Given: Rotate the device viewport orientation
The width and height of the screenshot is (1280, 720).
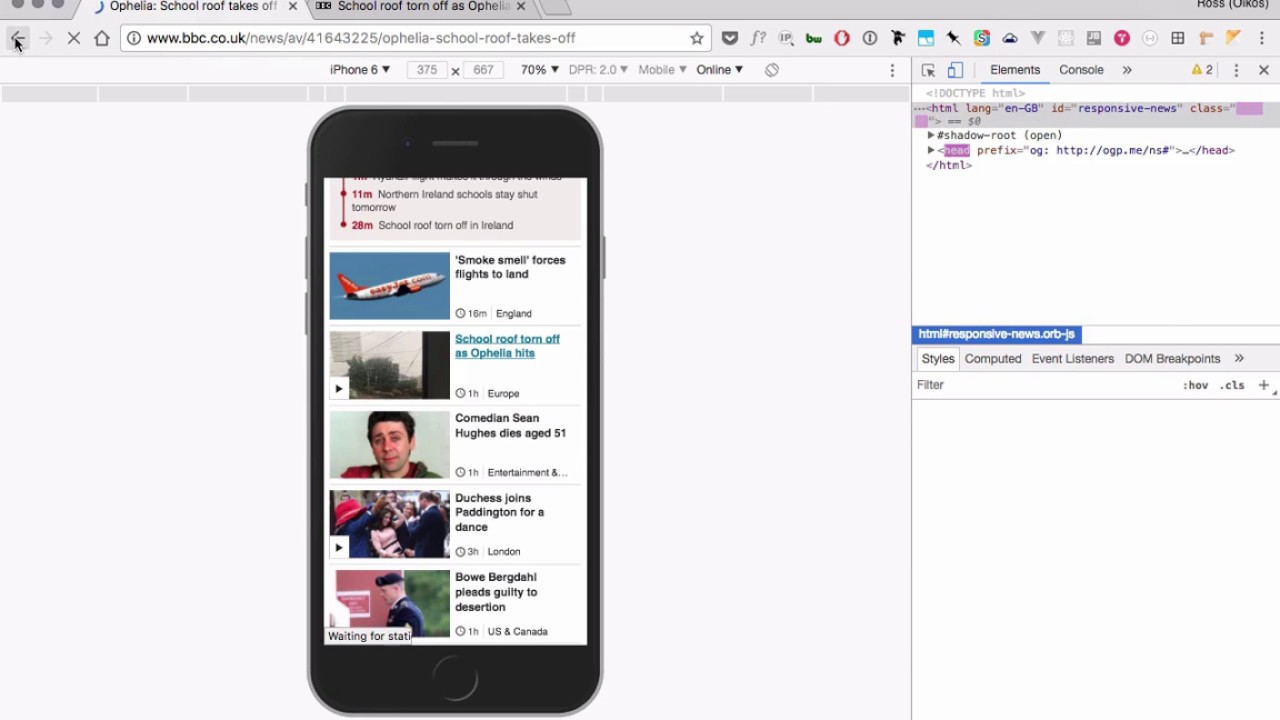Looking at the screenshot, I should 772,70.
